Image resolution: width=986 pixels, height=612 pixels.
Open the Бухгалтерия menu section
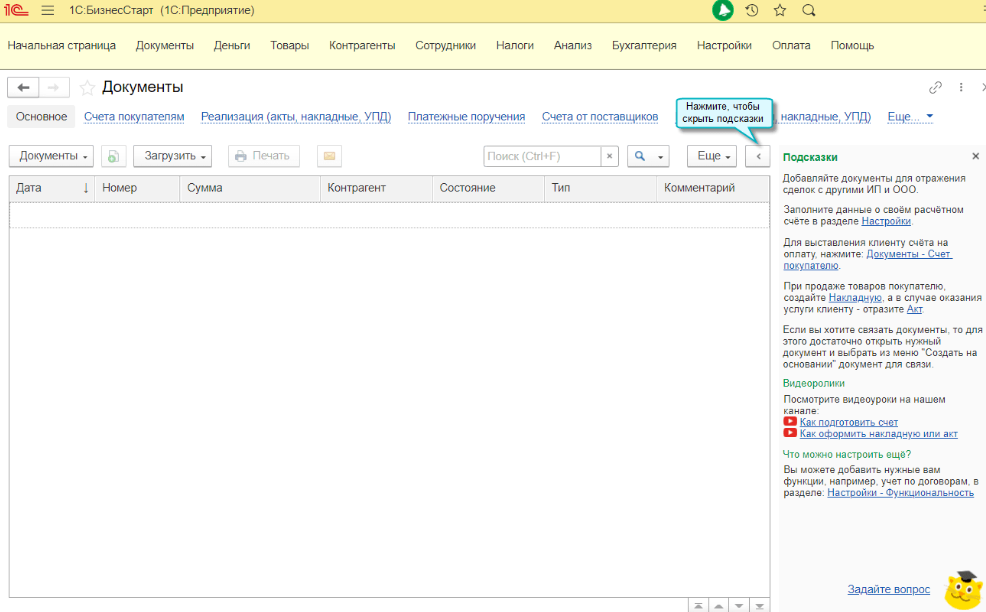click(x=644, y=45)
